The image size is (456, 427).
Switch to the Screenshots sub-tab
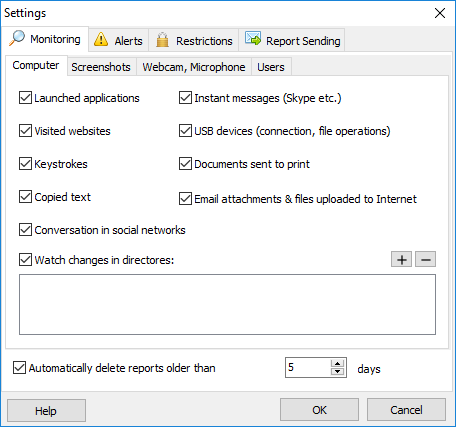click(101, 67)
